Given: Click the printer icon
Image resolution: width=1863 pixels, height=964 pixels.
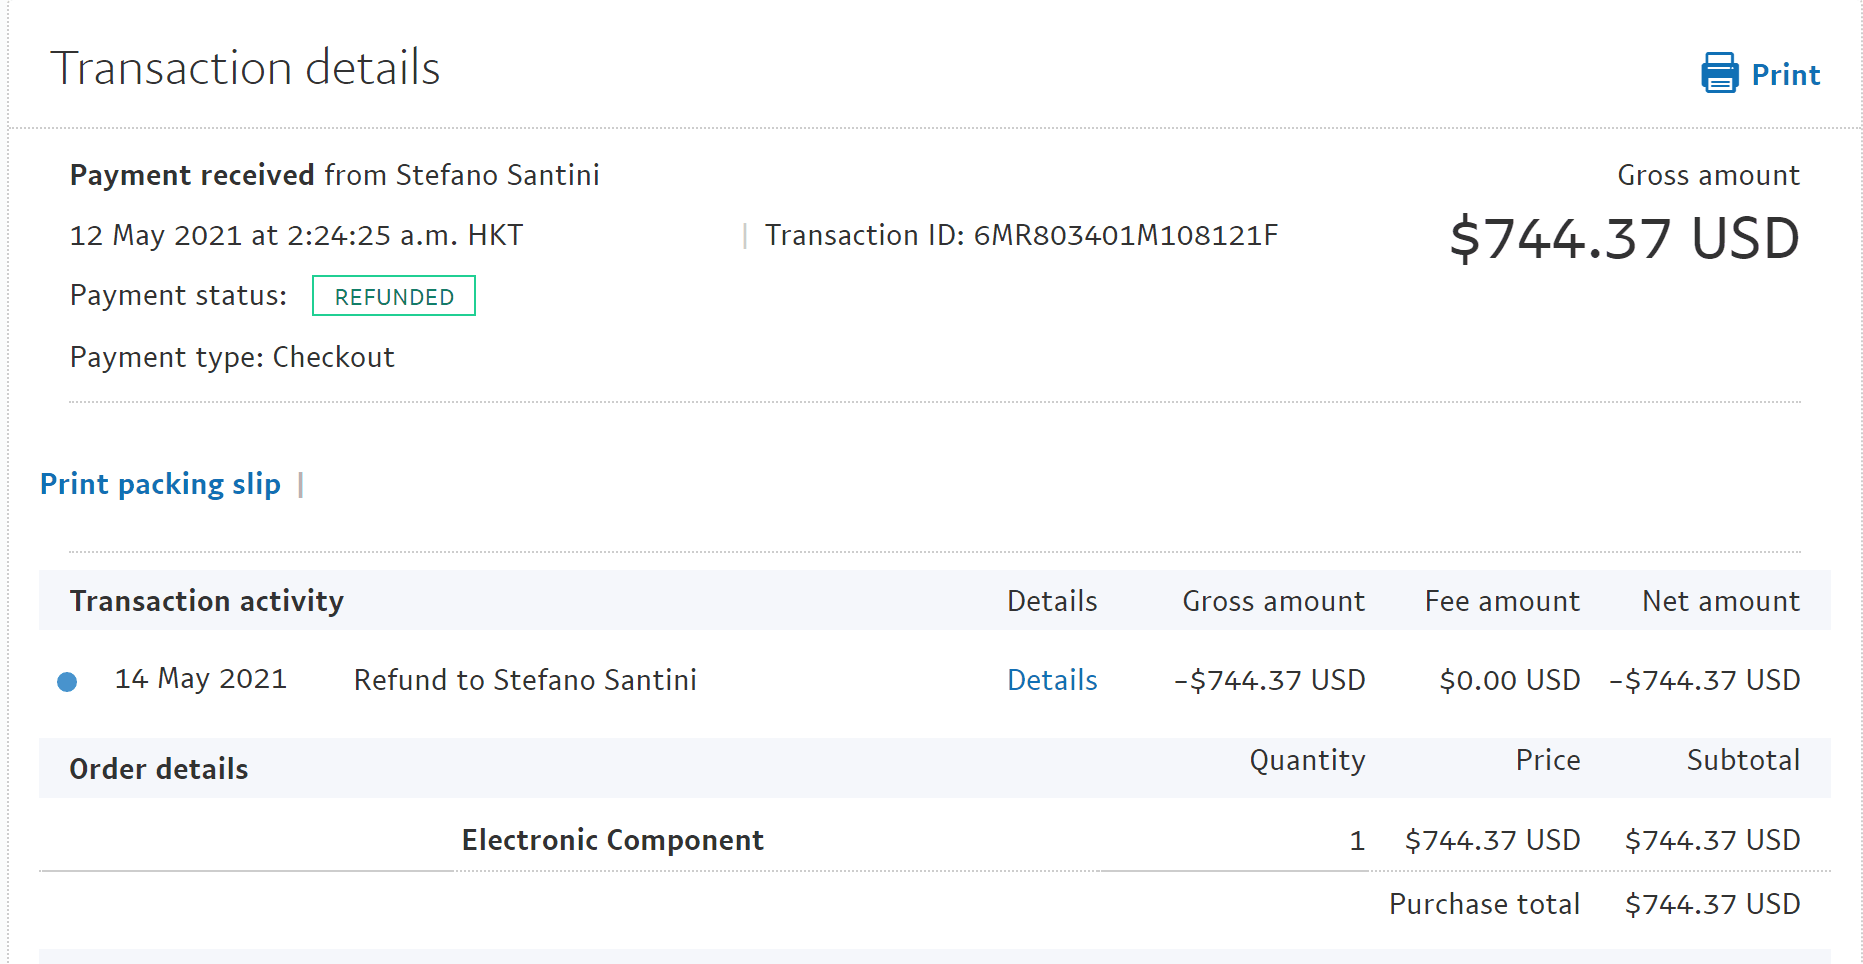Looking at the screenshot, I should [1719, 74].
